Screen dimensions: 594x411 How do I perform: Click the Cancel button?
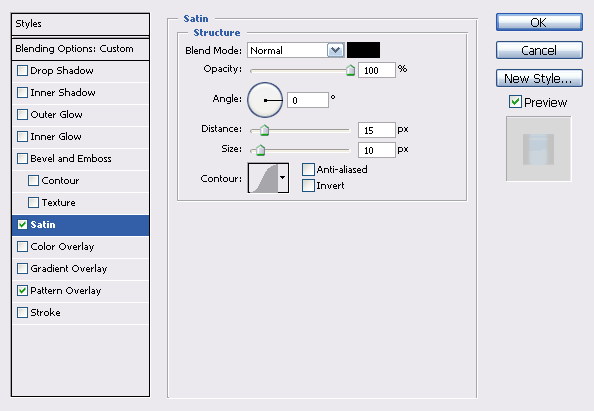point(539,50)
